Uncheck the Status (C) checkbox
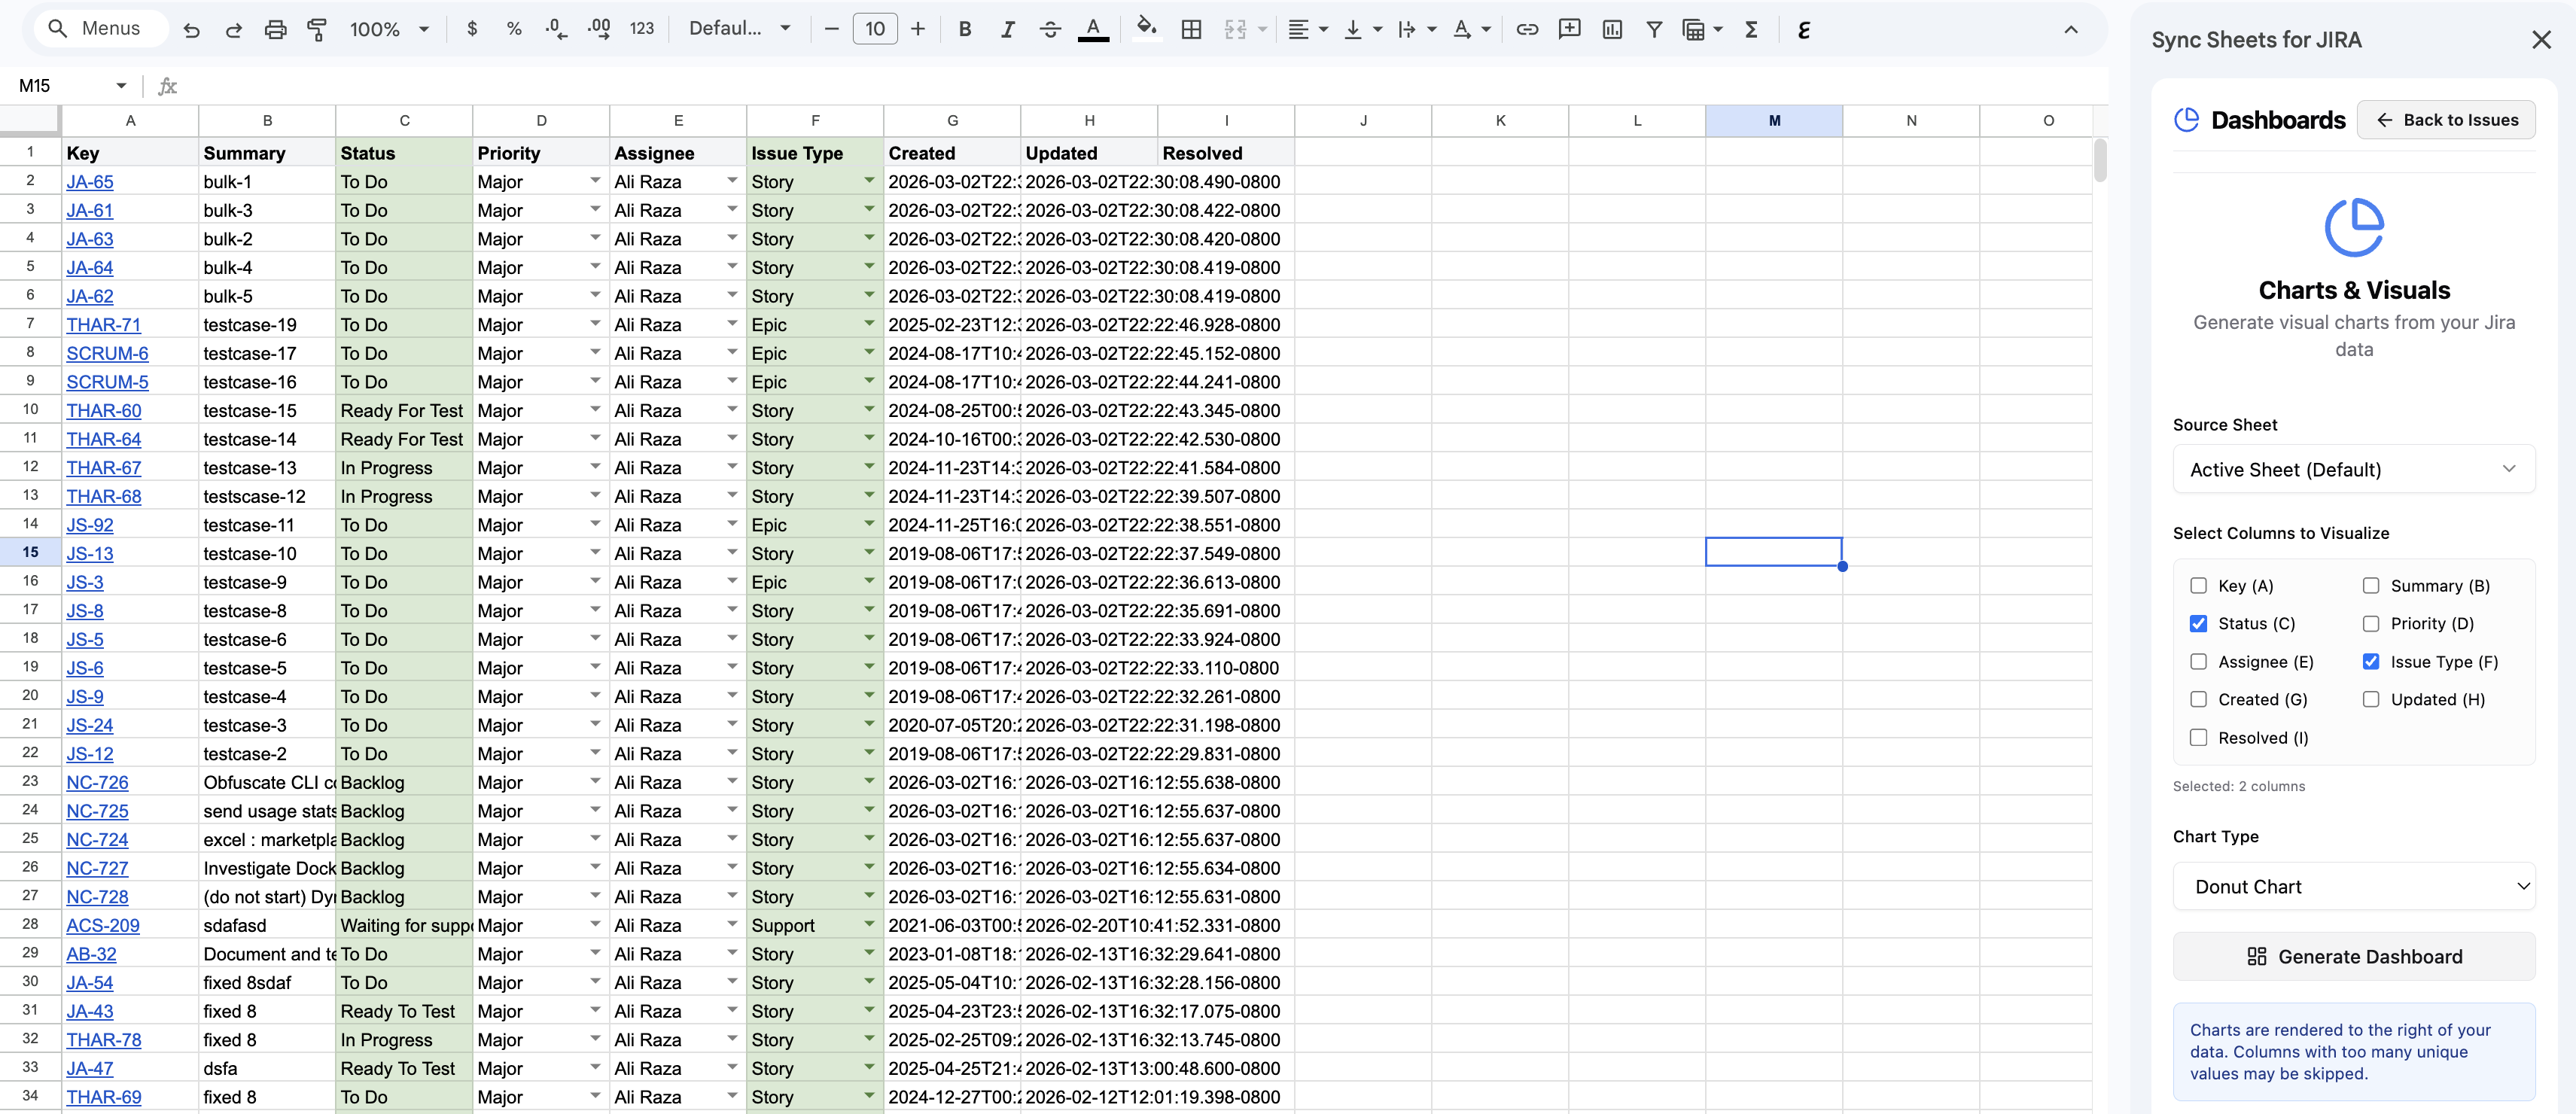This screenshot has height=1114, width=2576. 2198,623
